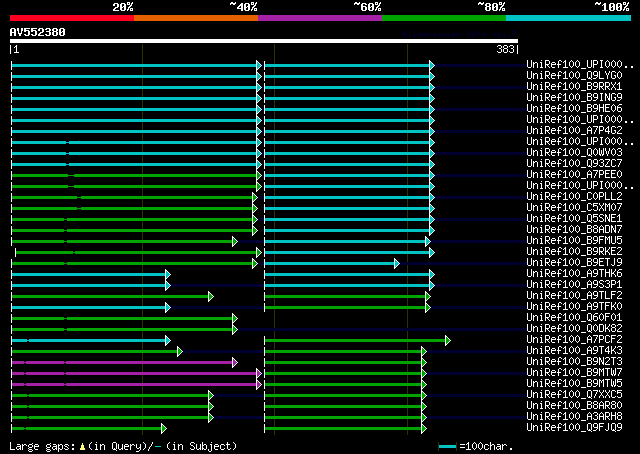The height and width of the screenshot is (454, 640).
Task: Select the UniRef100_Q93ZC7 label
Action: (574, 164)
